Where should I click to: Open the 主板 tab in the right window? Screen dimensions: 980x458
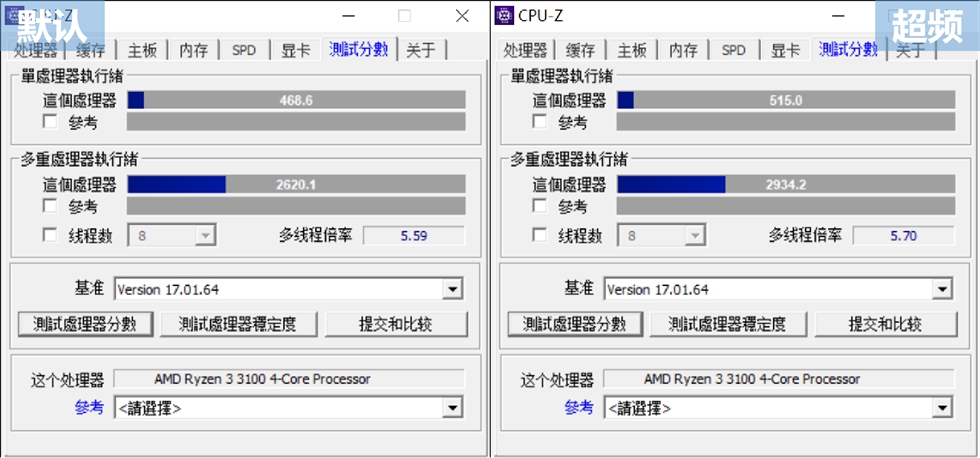click(x=632, y=50)
